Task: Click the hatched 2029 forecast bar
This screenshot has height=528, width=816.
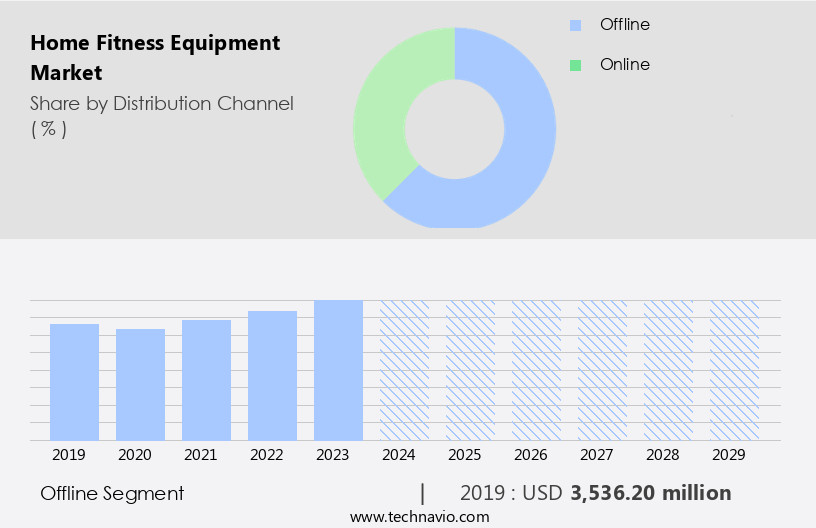Action: (734, 370)
